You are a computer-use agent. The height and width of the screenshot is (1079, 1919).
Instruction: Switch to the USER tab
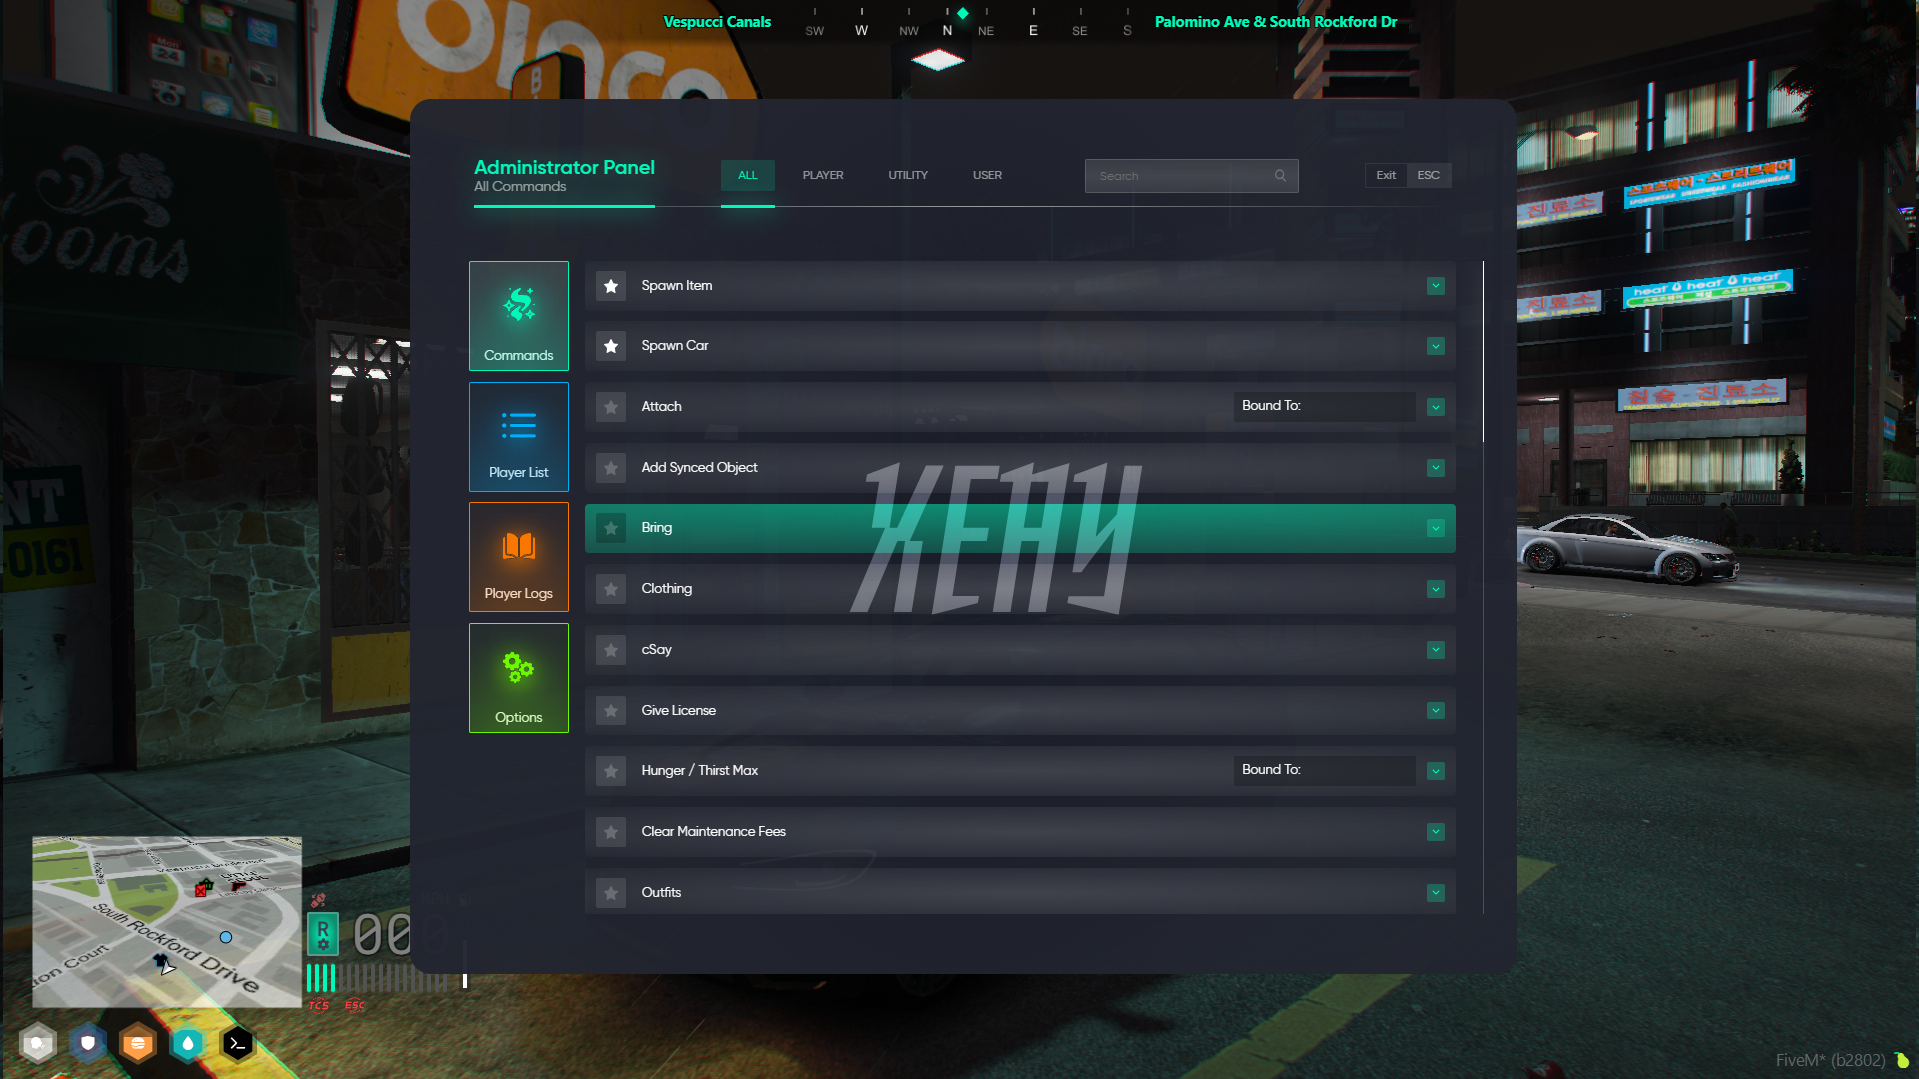(987, 176)
